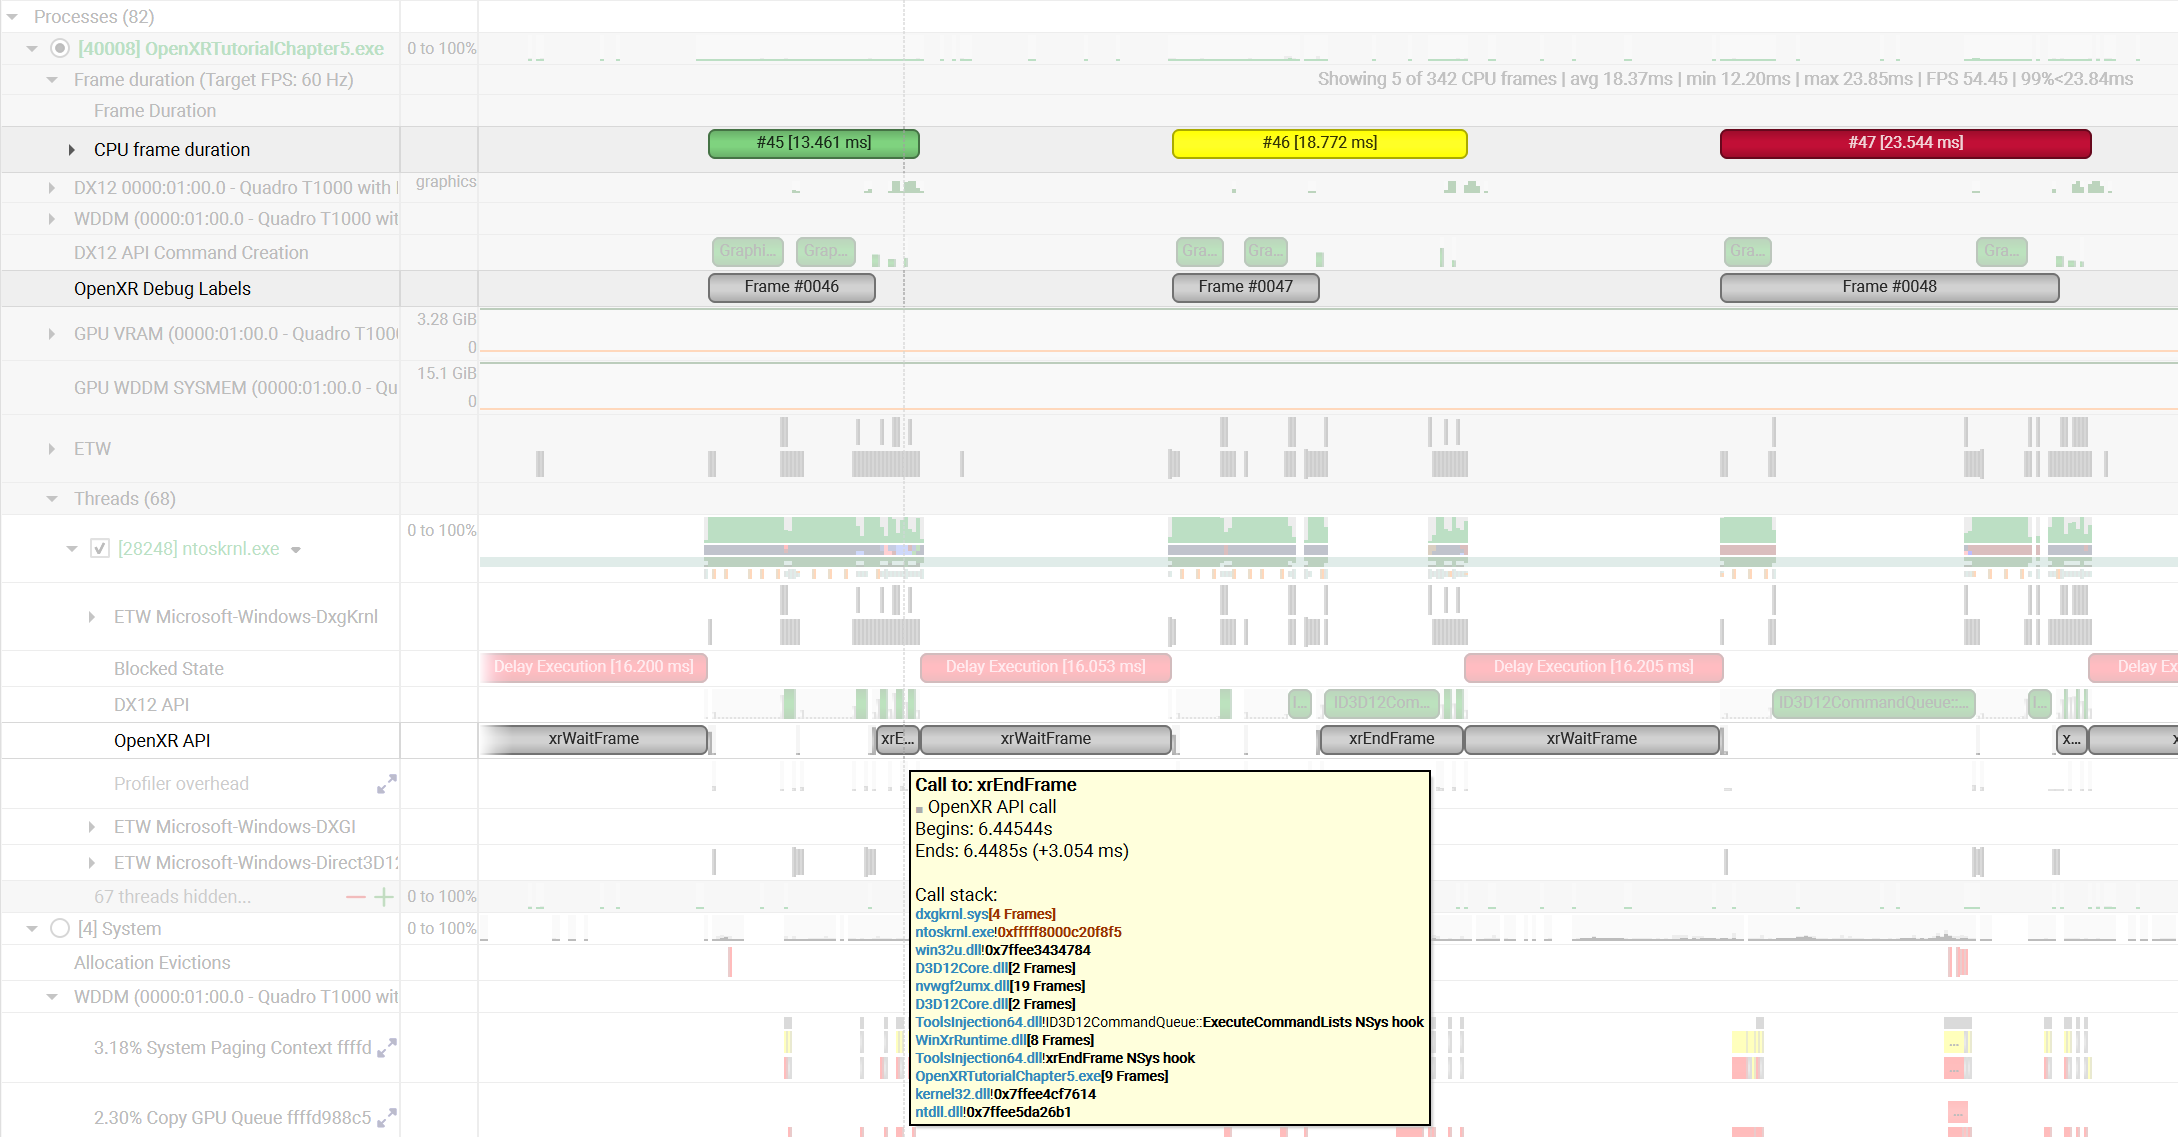The image size is (2178, 1137).
Task: Expand ETW Microsoft-Windows-DxgKrnl row
Action: click(x=92, y=617)
